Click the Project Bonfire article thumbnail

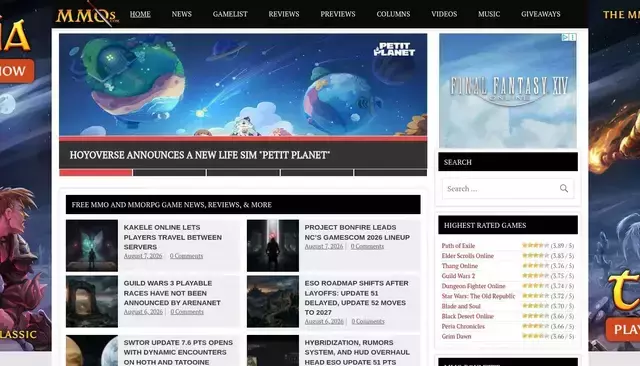point(273,246)
